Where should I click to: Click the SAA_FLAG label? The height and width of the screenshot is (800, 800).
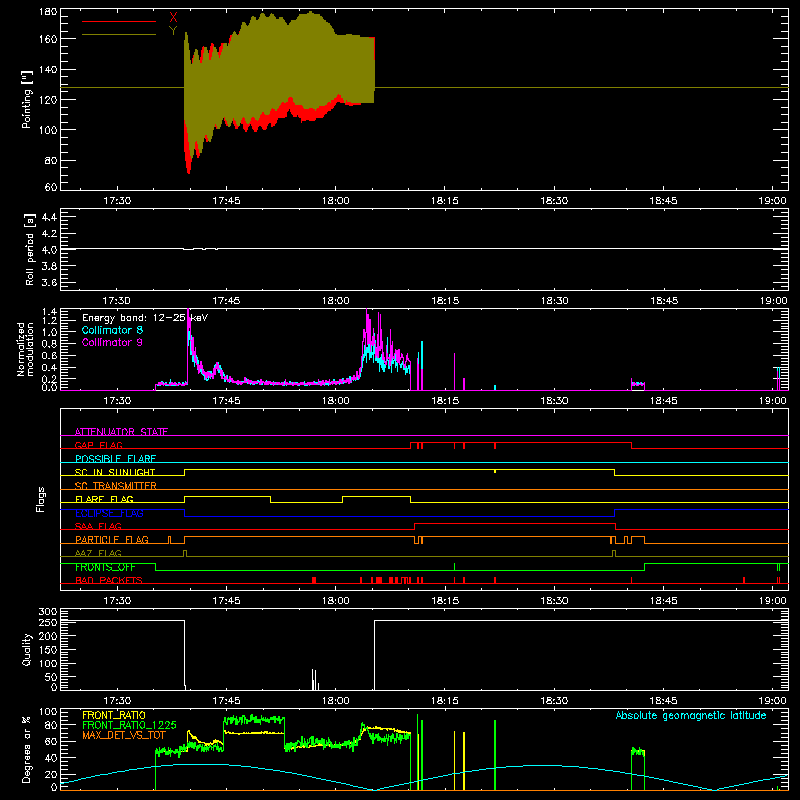(98, 526)
